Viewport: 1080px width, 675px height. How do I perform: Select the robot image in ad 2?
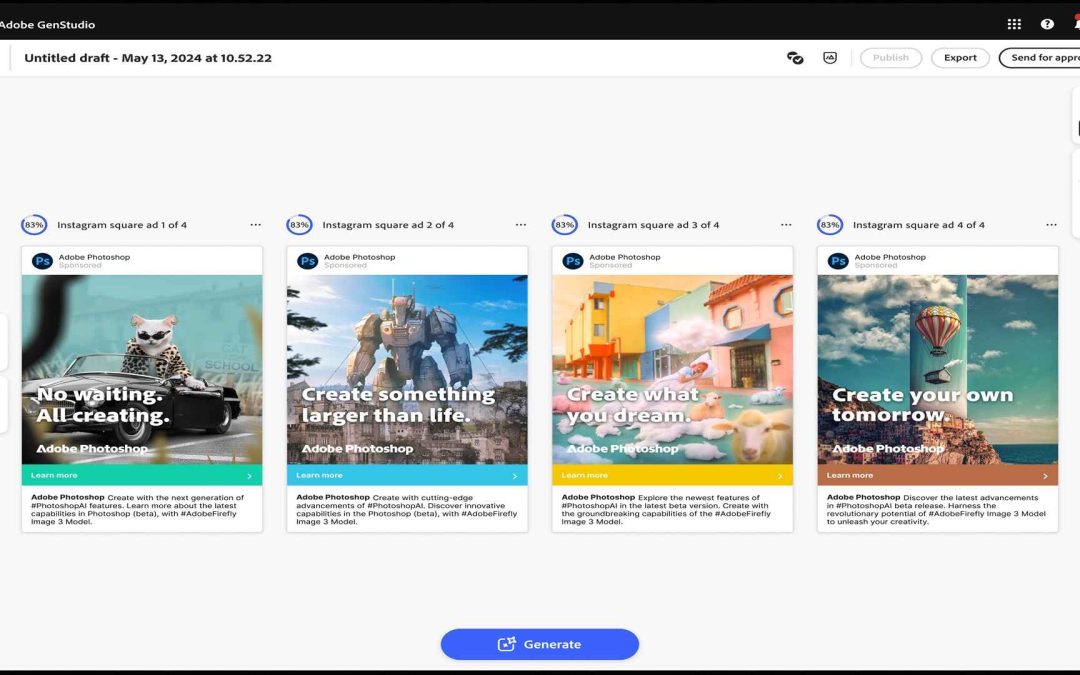[x=407, y=340]
